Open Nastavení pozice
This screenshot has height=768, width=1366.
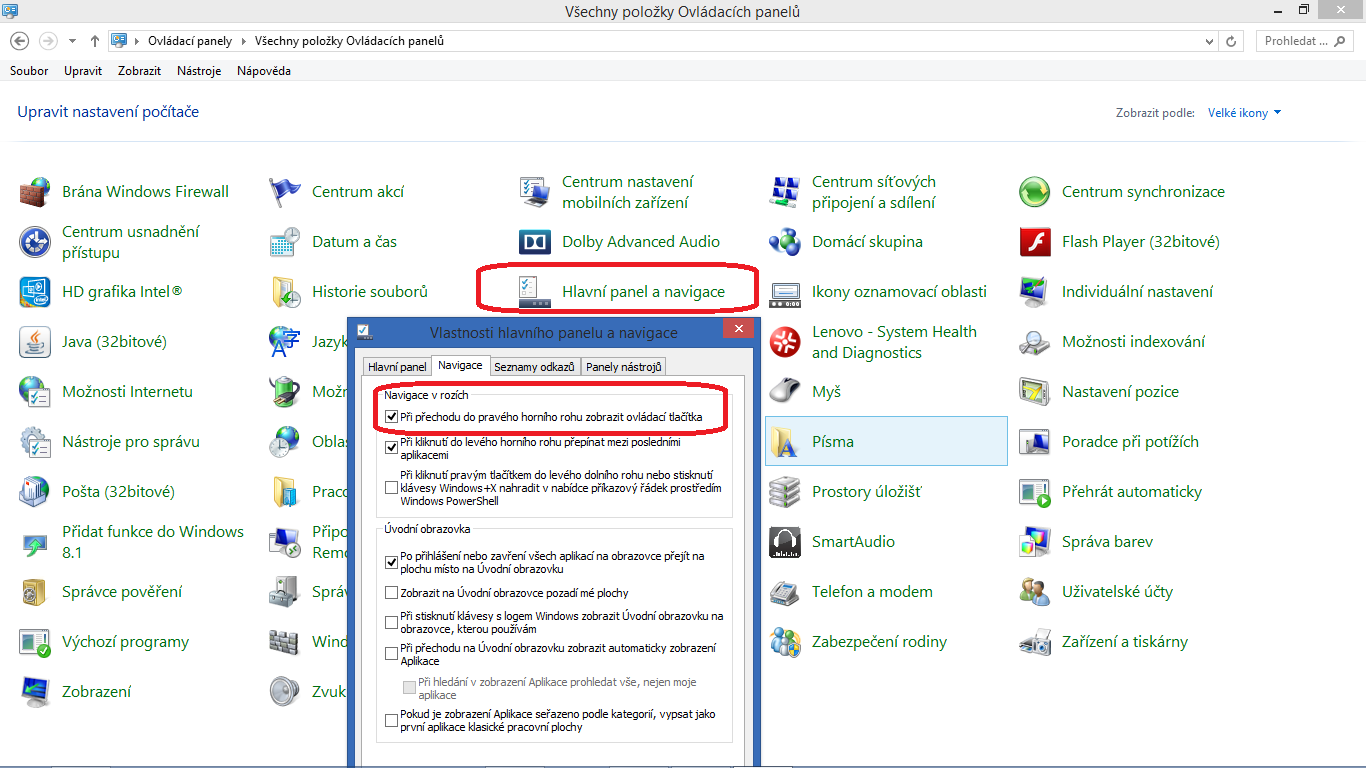pyautogui.click(x=1099, y=392)
